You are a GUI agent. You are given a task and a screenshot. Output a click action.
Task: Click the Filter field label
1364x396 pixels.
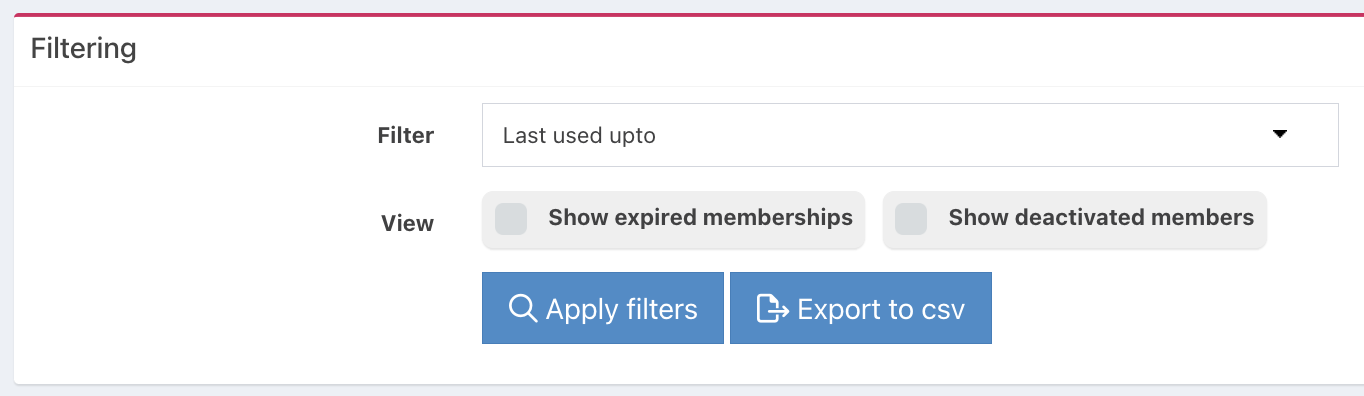click(405, 135)
